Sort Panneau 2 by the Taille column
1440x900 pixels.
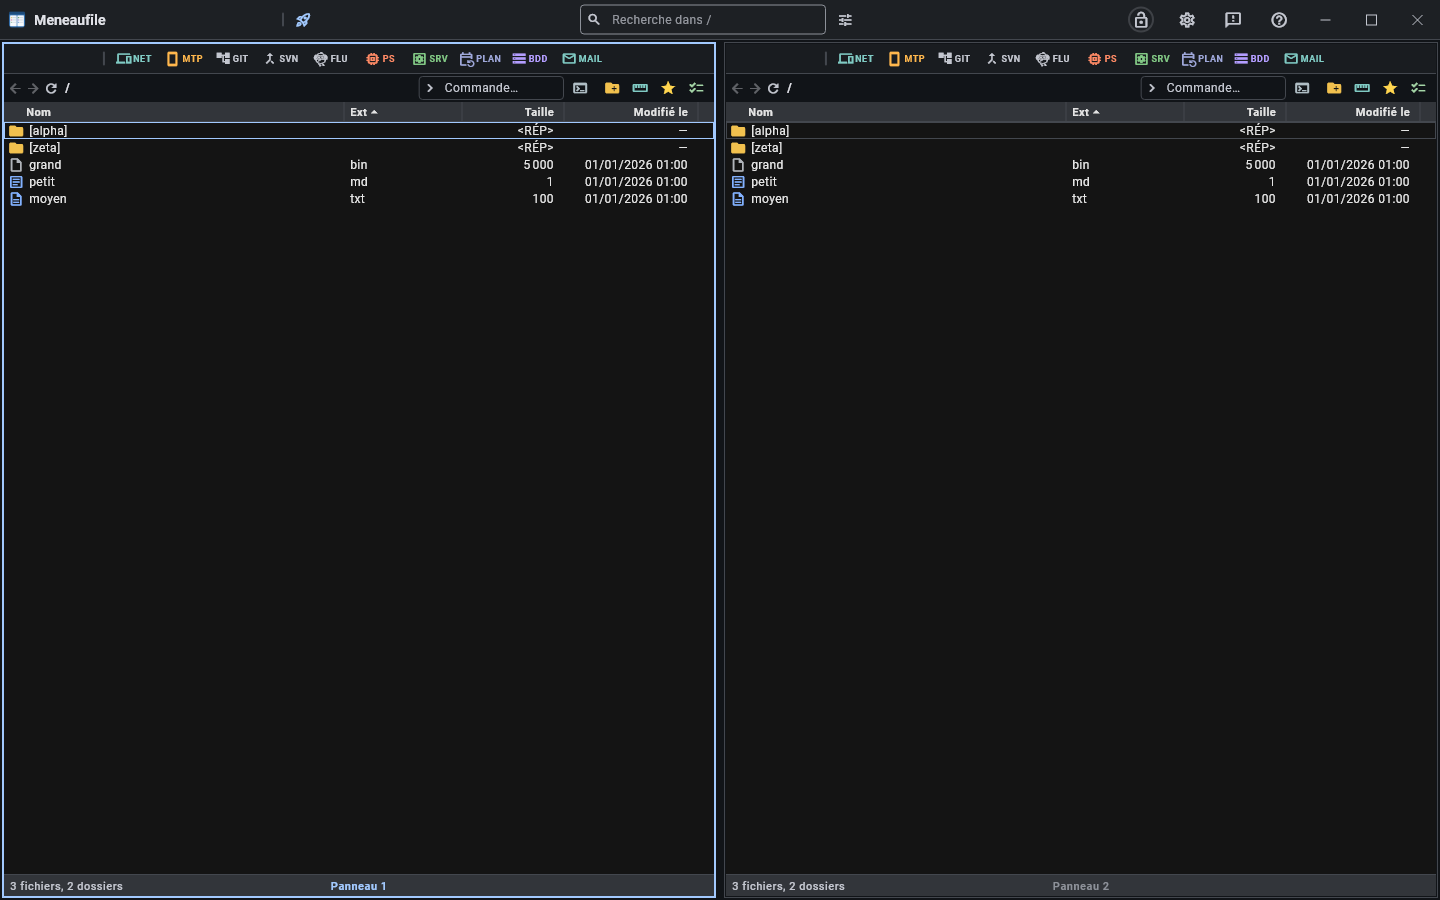[x=1235, y=112]
